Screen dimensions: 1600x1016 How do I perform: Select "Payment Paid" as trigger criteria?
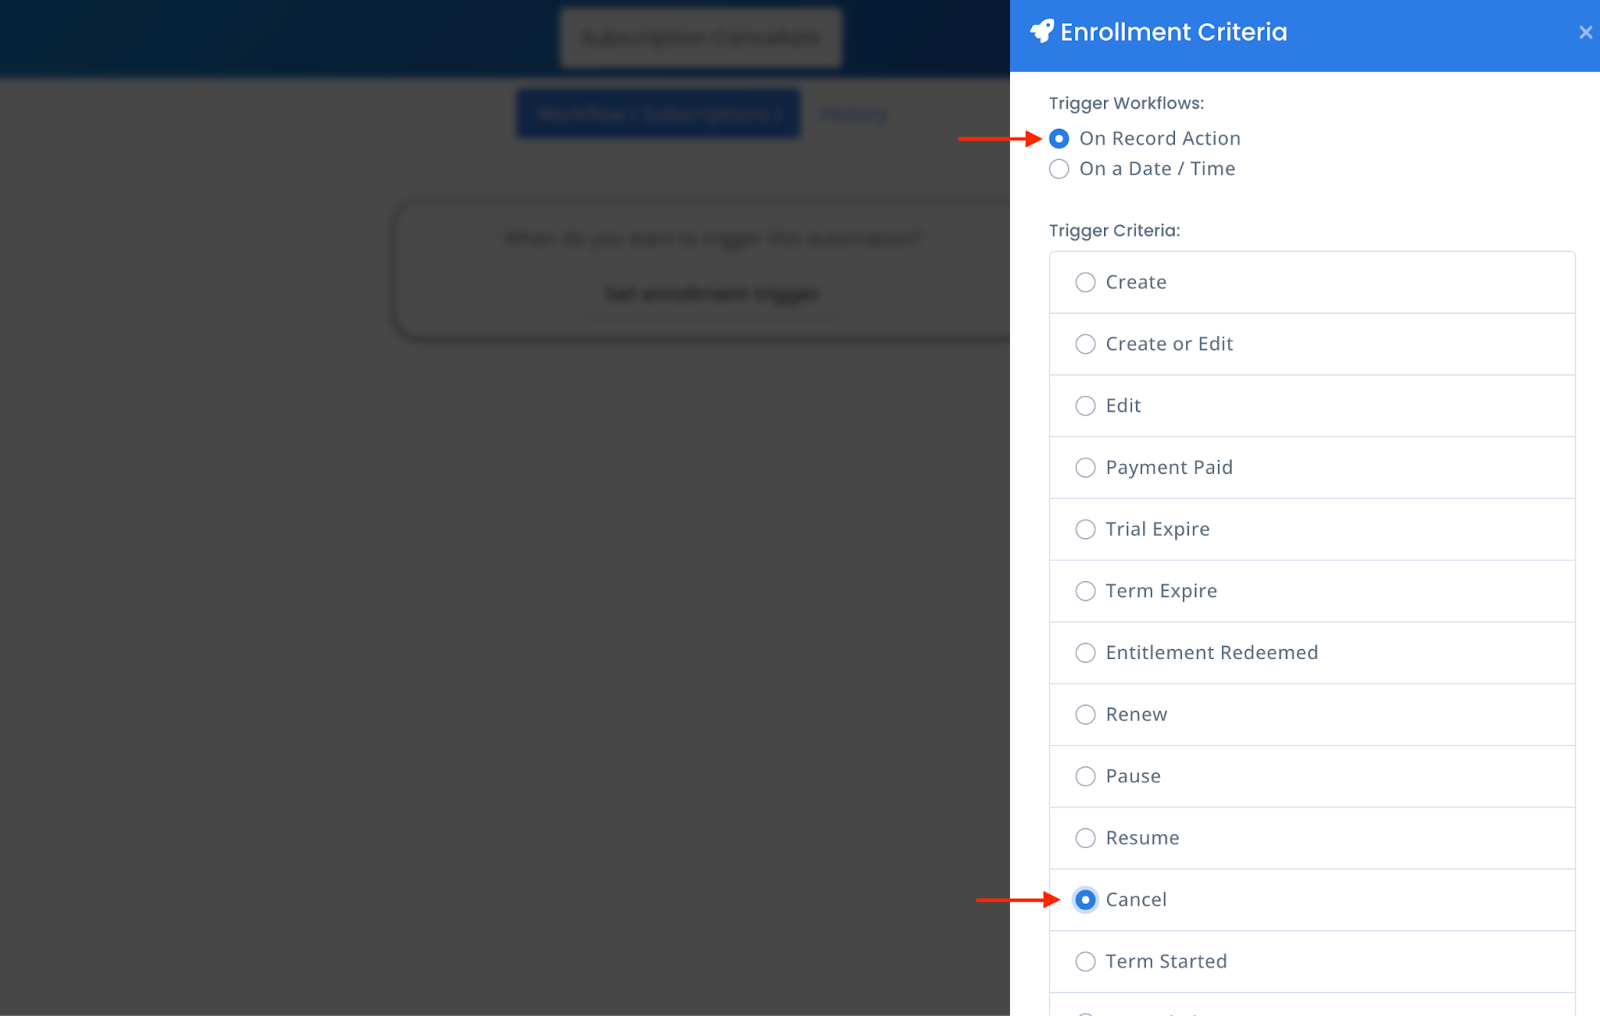[x=1085, y=467]
